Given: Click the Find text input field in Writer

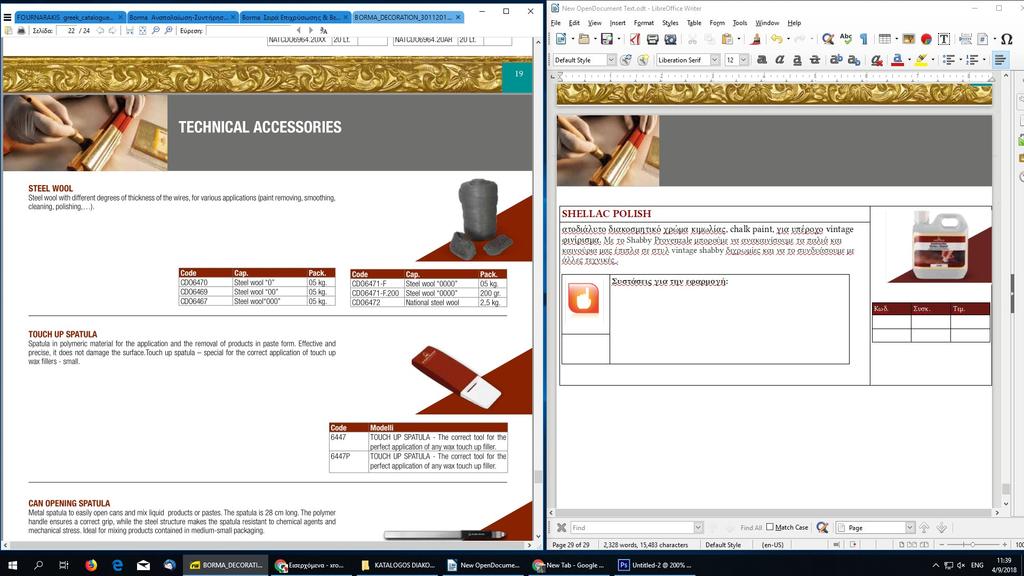Looking at the screenshot, I should point(632,528).
